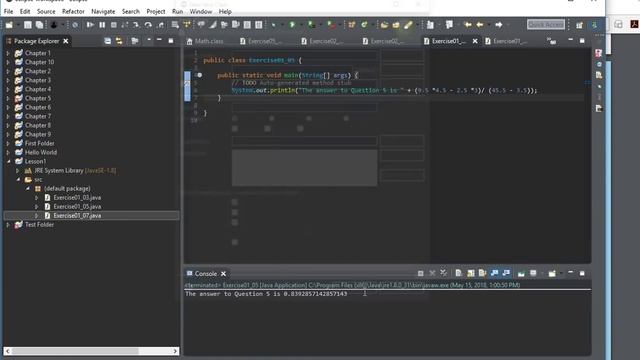Click the Open Perspective icon

tap(579, 25)
